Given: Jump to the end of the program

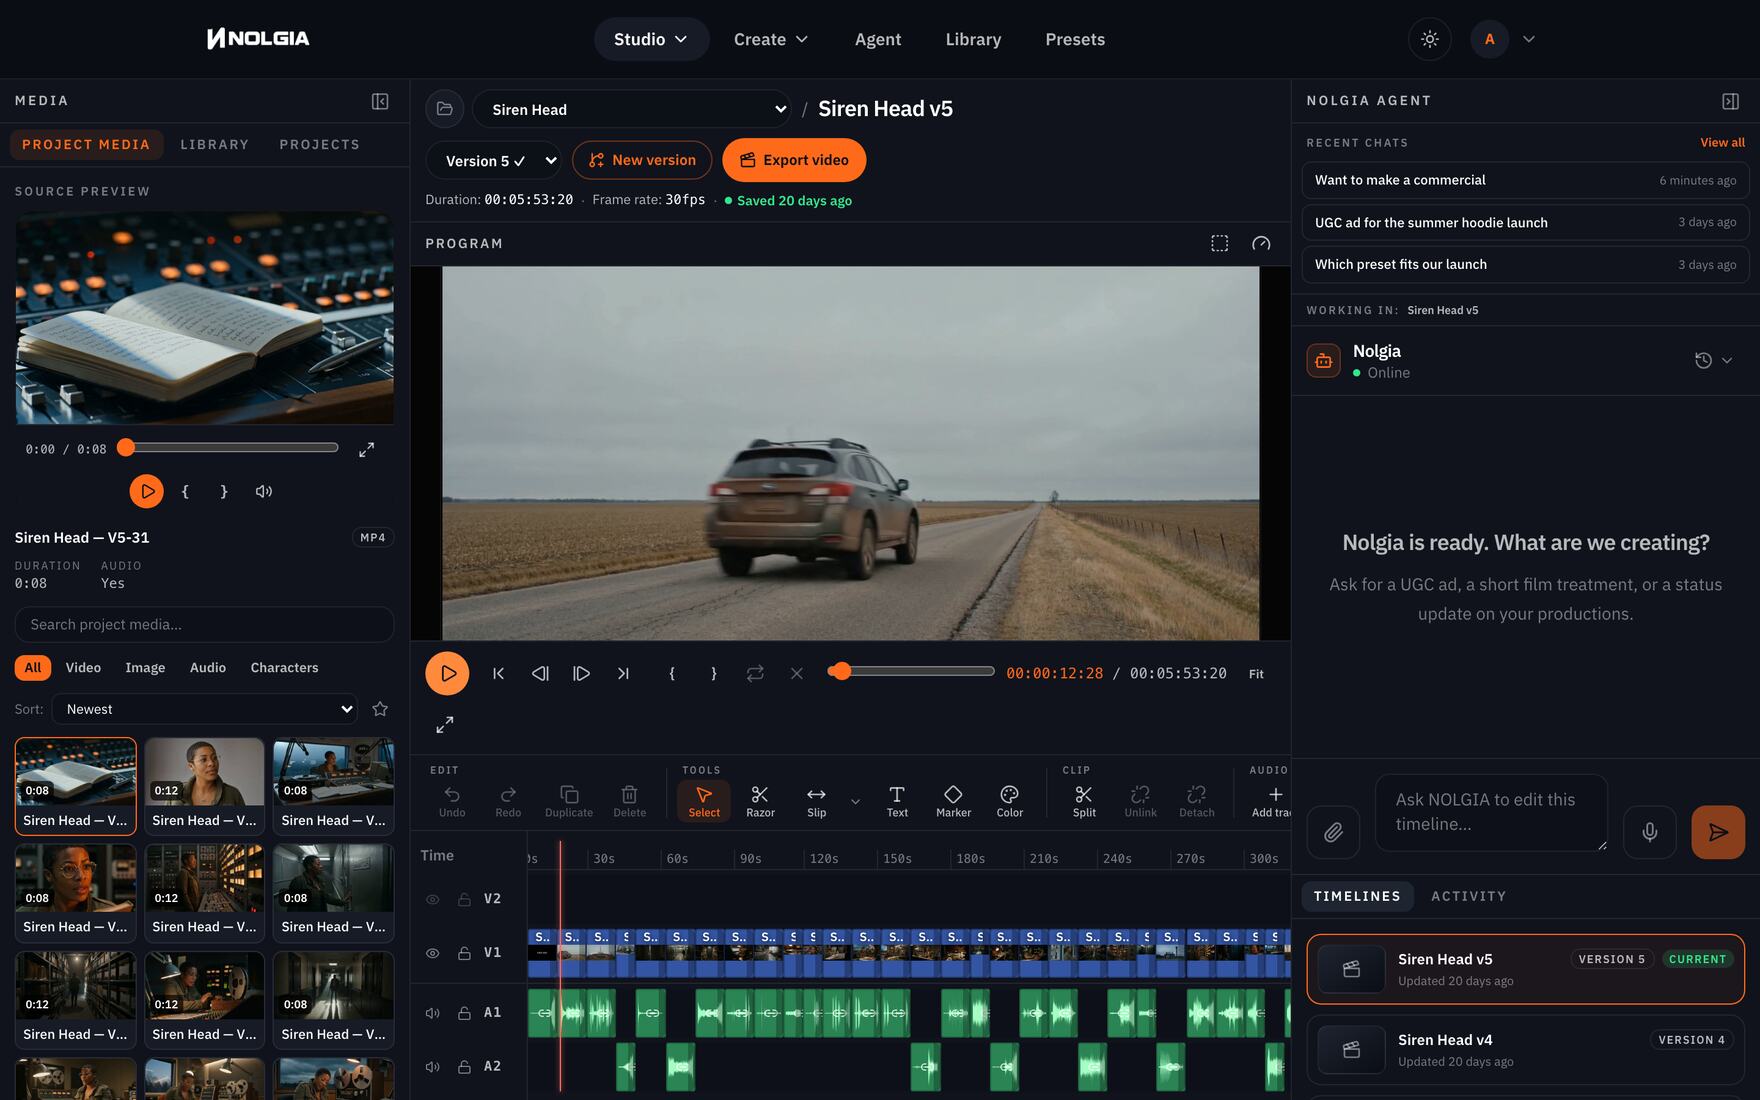Looking at the screenshot, I should [x=623, y=673].
